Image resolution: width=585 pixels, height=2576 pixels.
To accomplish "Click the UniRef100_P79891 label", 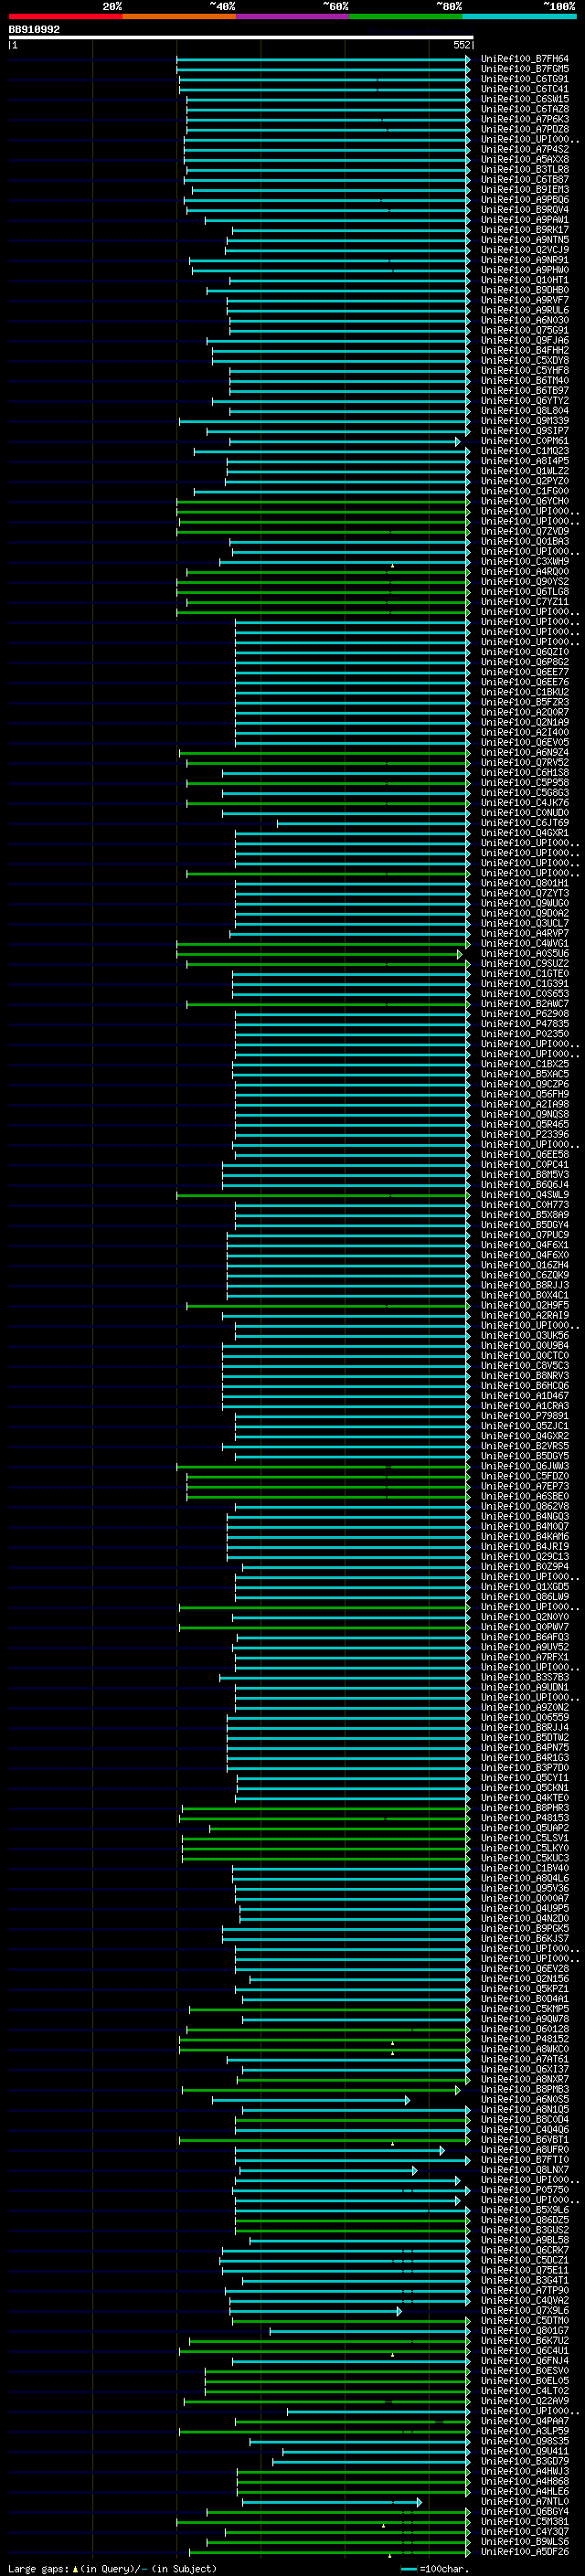I will pos(524,1416).
